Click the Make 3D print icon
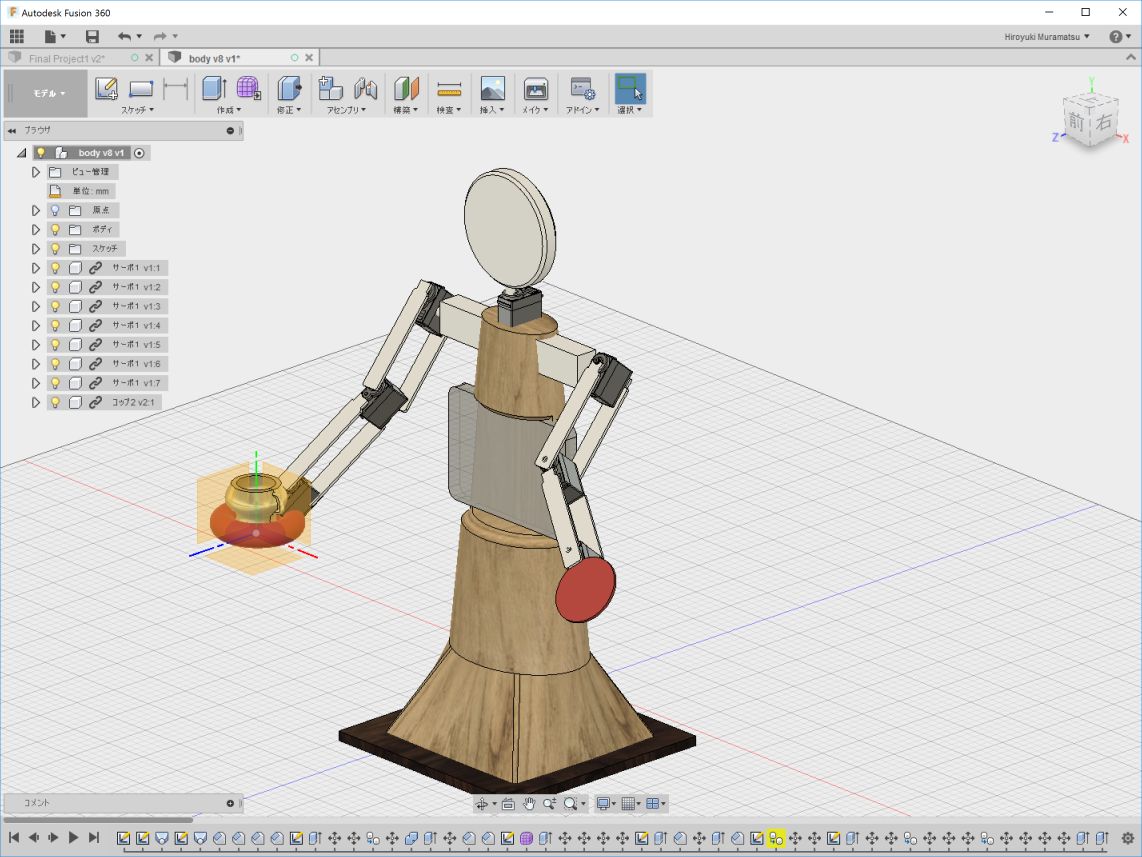This screenshot has width=1142, height=857. (x=536, y=88)
